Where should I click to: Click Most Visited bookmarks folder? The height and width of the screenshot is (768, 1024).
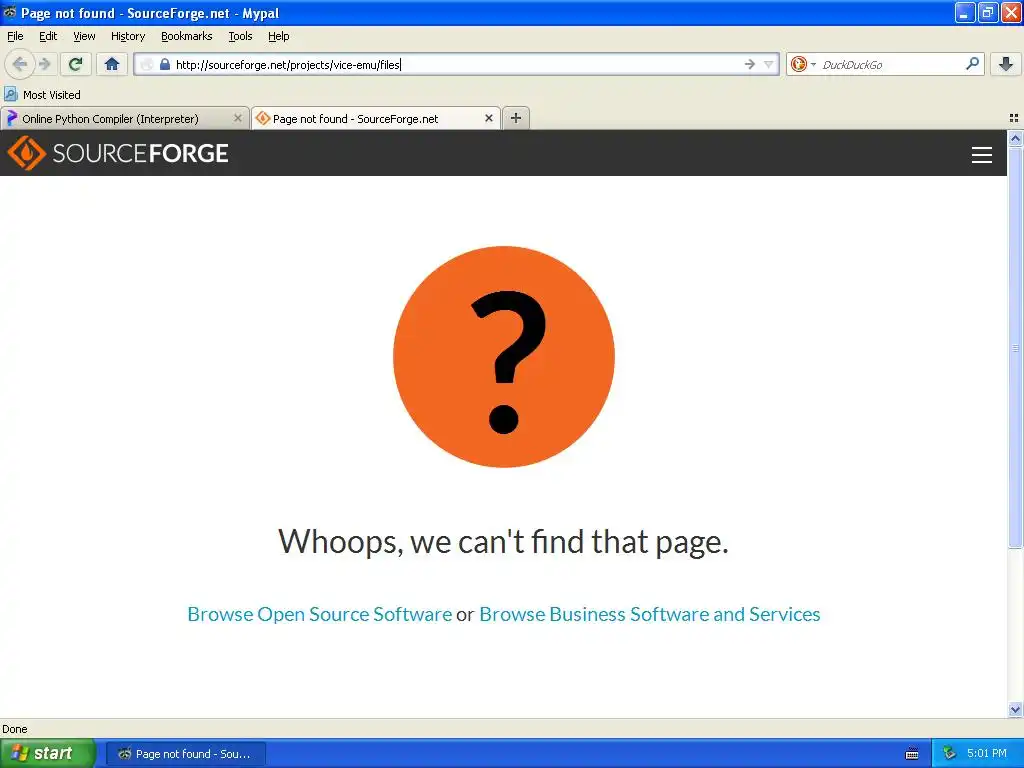pyautogui.click(x=43, y=95)
